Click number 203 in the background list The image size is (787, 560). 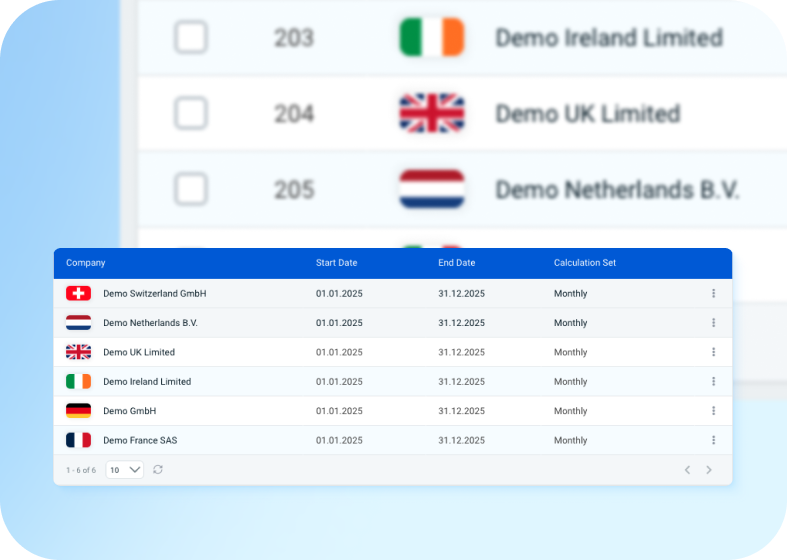click(x=294, y=38)
